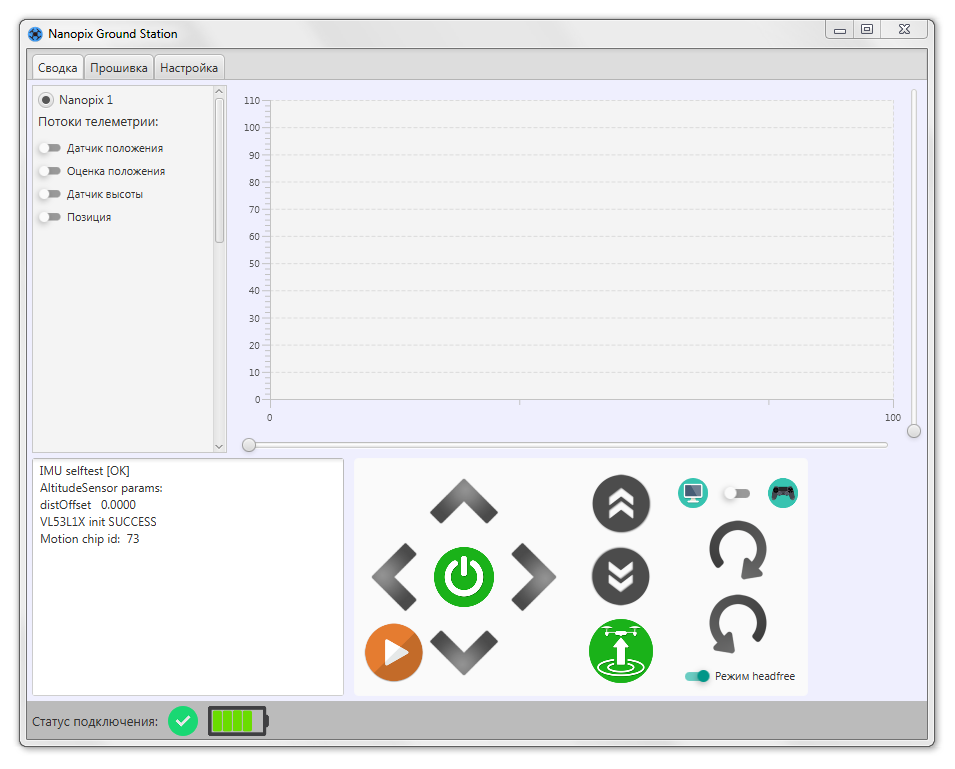The height and width of the screenshot is (769, 955).
Task: Click the green connection status checkmark
Action: pos(183,721)
